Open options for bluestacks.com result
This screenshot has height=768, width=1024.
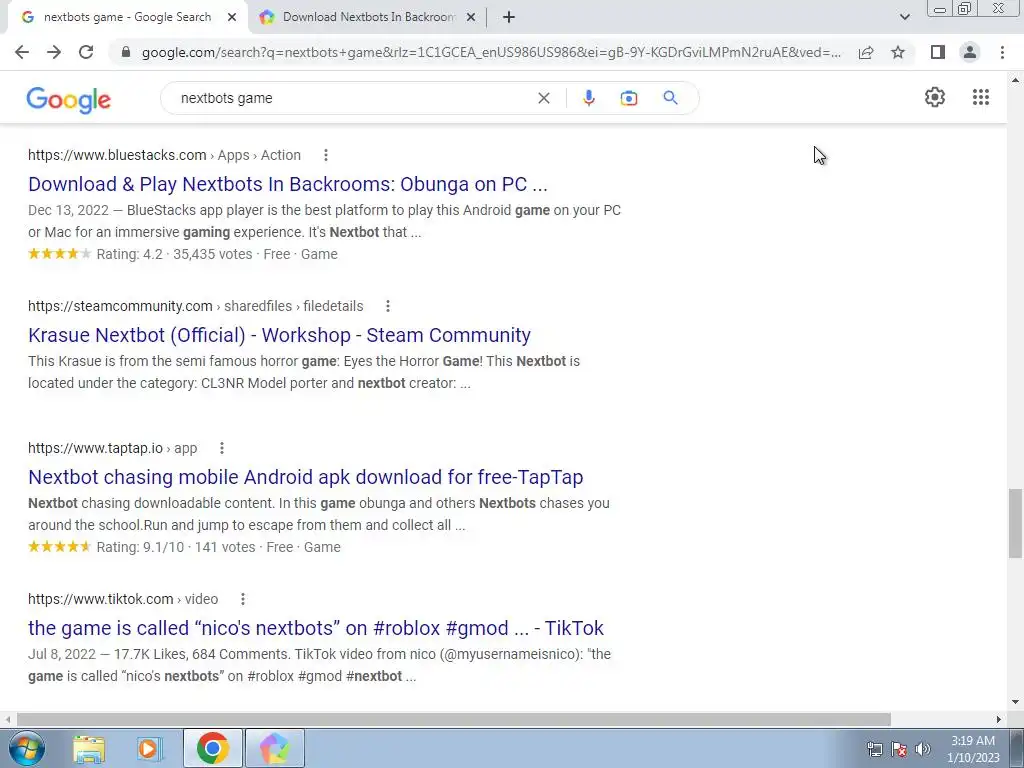tap(326, 155)
